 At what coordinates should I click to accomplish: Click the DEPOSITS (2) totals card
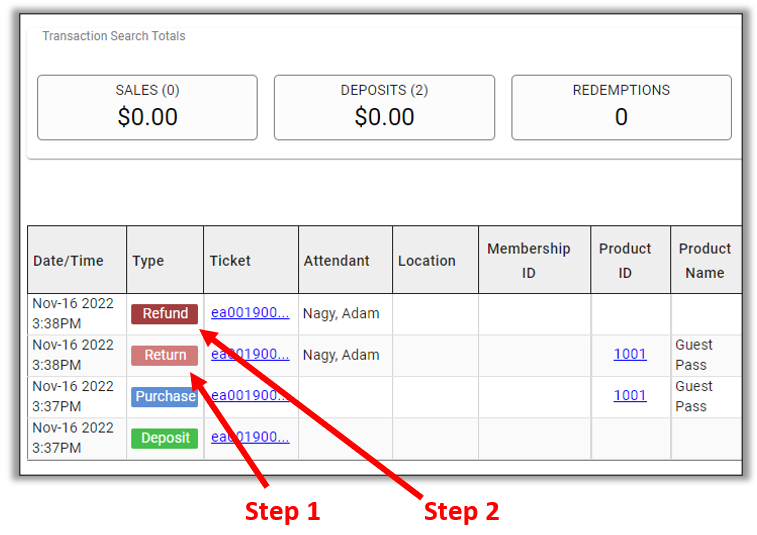(384, 108)
